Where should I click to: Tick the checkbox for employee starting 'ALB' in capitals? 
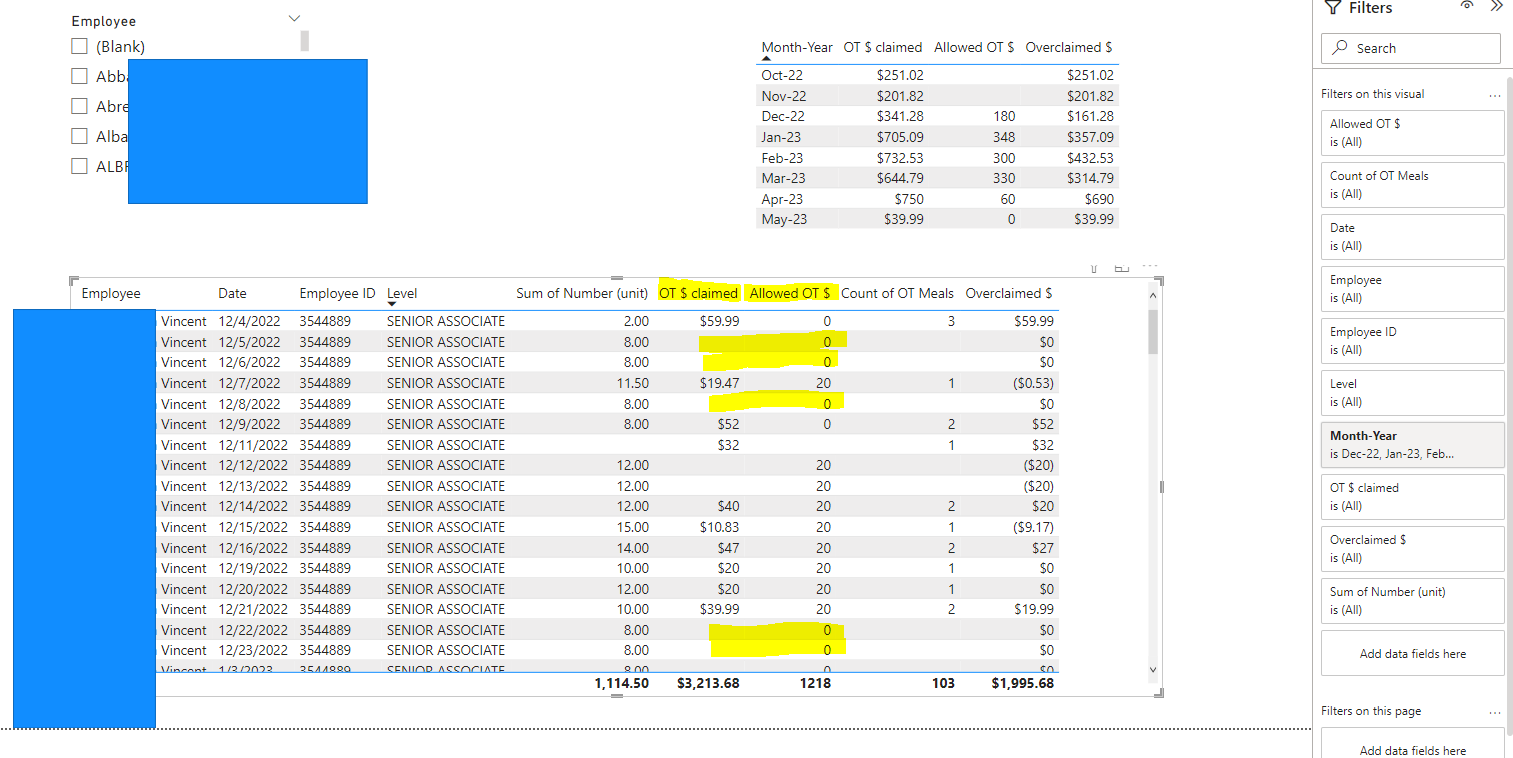80,166
